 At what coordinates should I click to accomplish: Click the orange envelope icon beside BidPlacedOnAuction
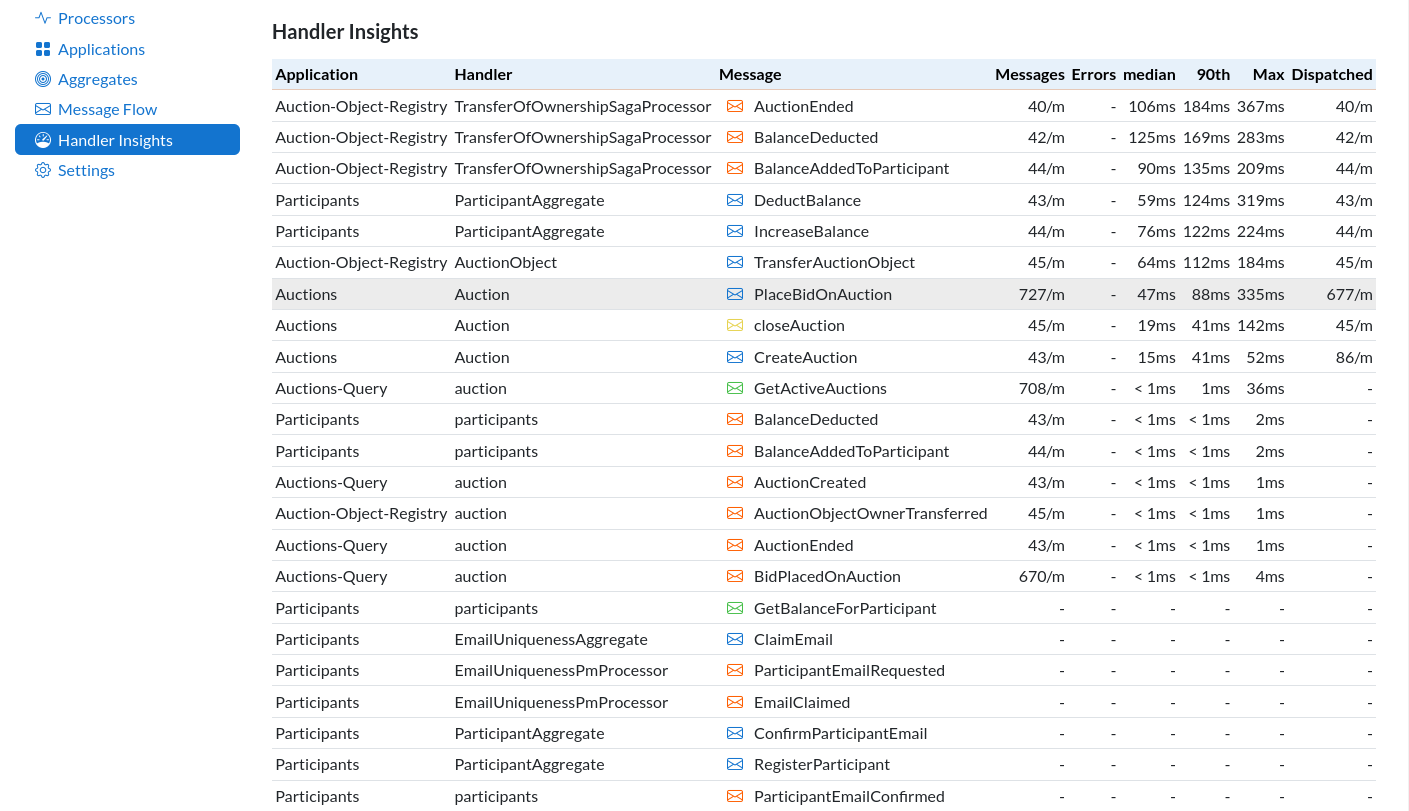[735, 576]
